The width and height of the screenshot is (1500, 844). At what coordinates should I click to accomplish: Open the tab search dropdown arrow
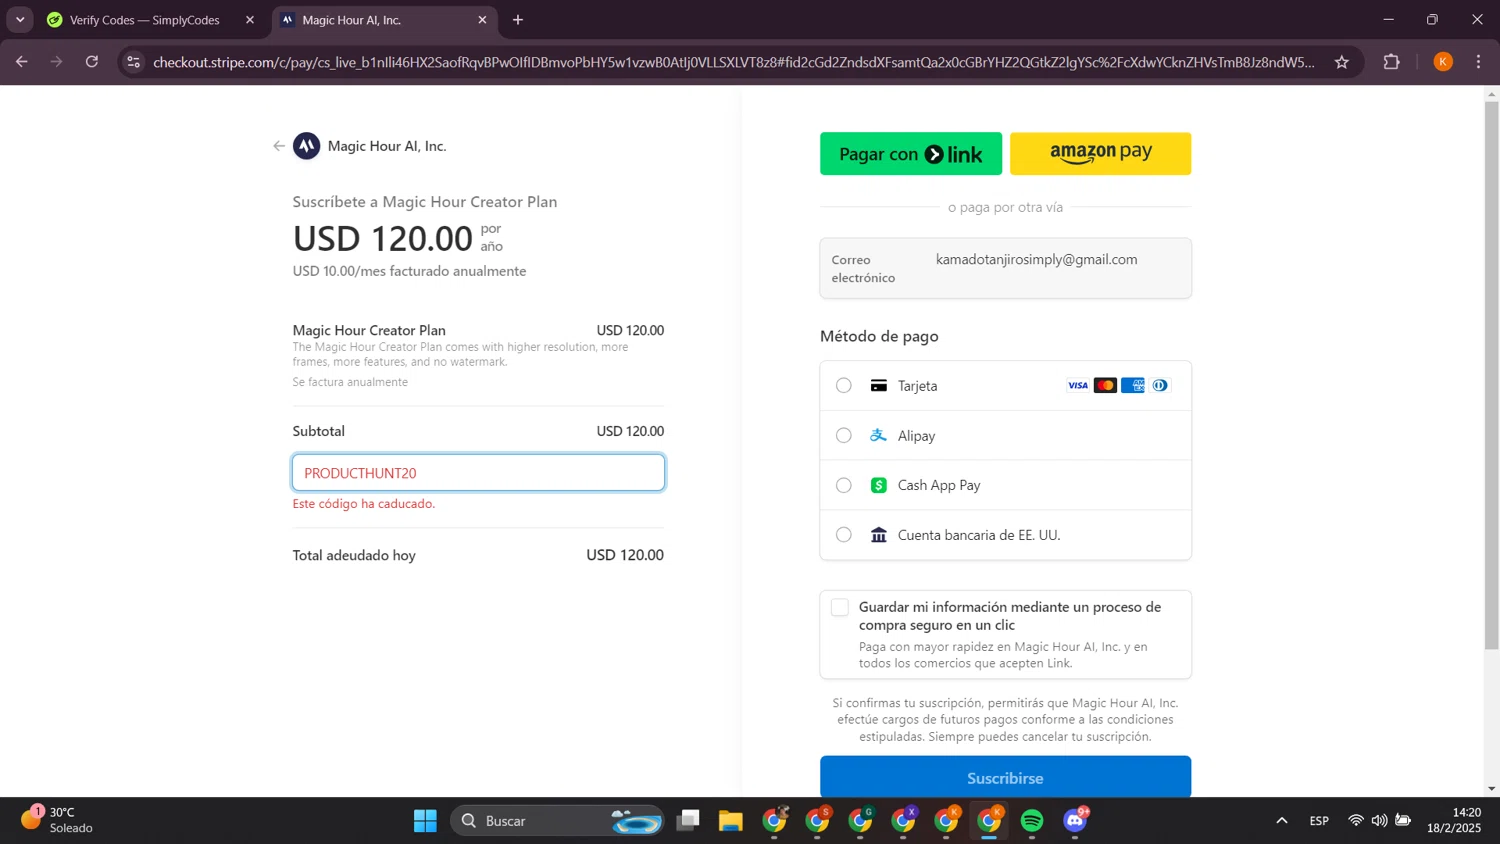(x=20, y=20)
